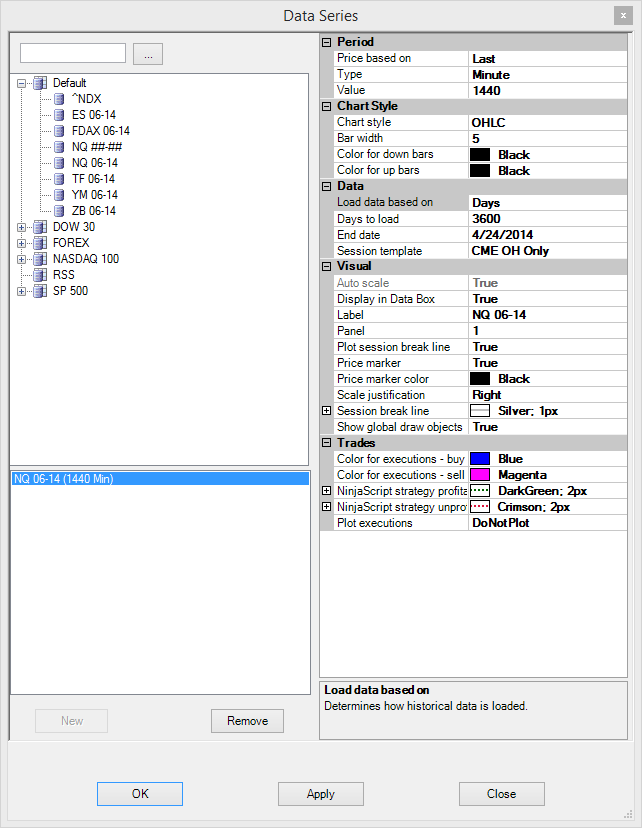Collapse the Trades property section
The image size is (643, 828).
click(327, 443)
